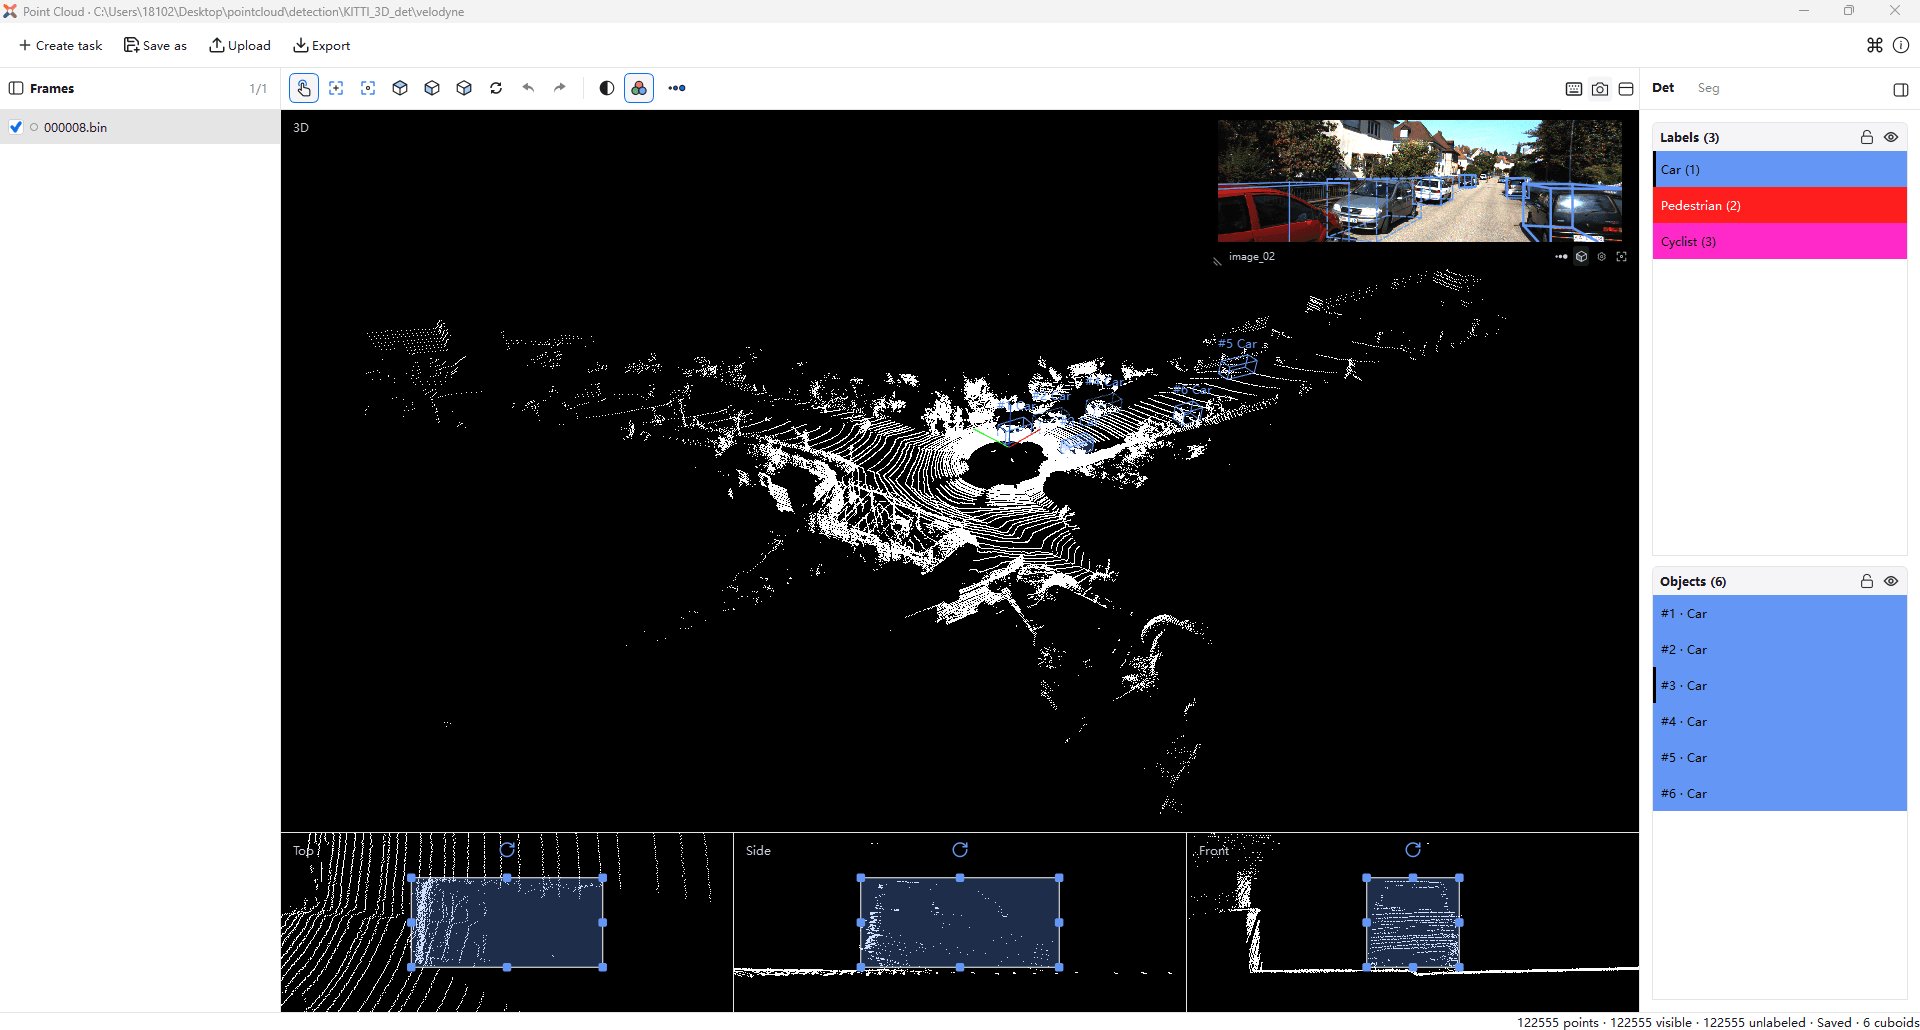Viewport: 1920px width, 1030px height.
Task: Select the Car label swatch
Action: (1780, 169)
